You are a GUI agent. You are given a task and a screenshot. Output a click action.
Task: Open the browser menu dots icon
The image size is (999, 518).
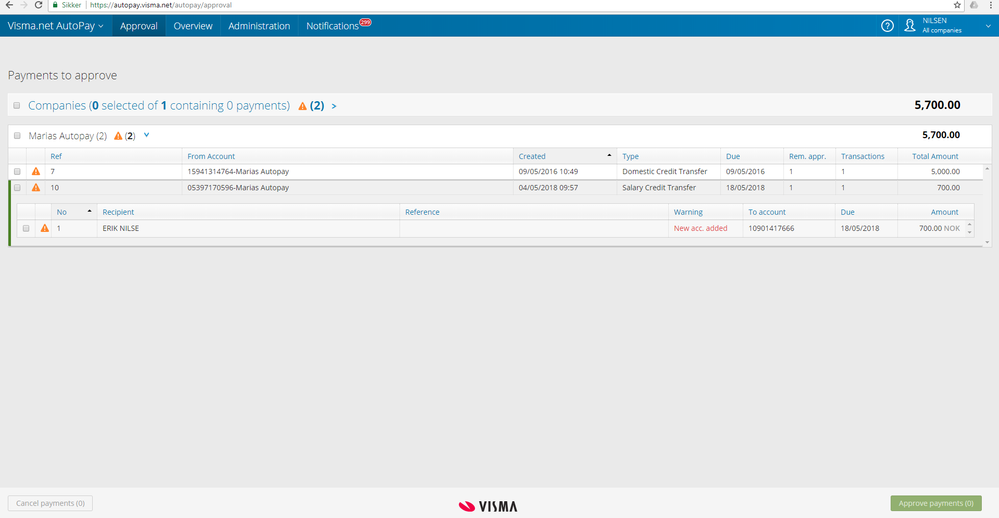tap(991, 4)
